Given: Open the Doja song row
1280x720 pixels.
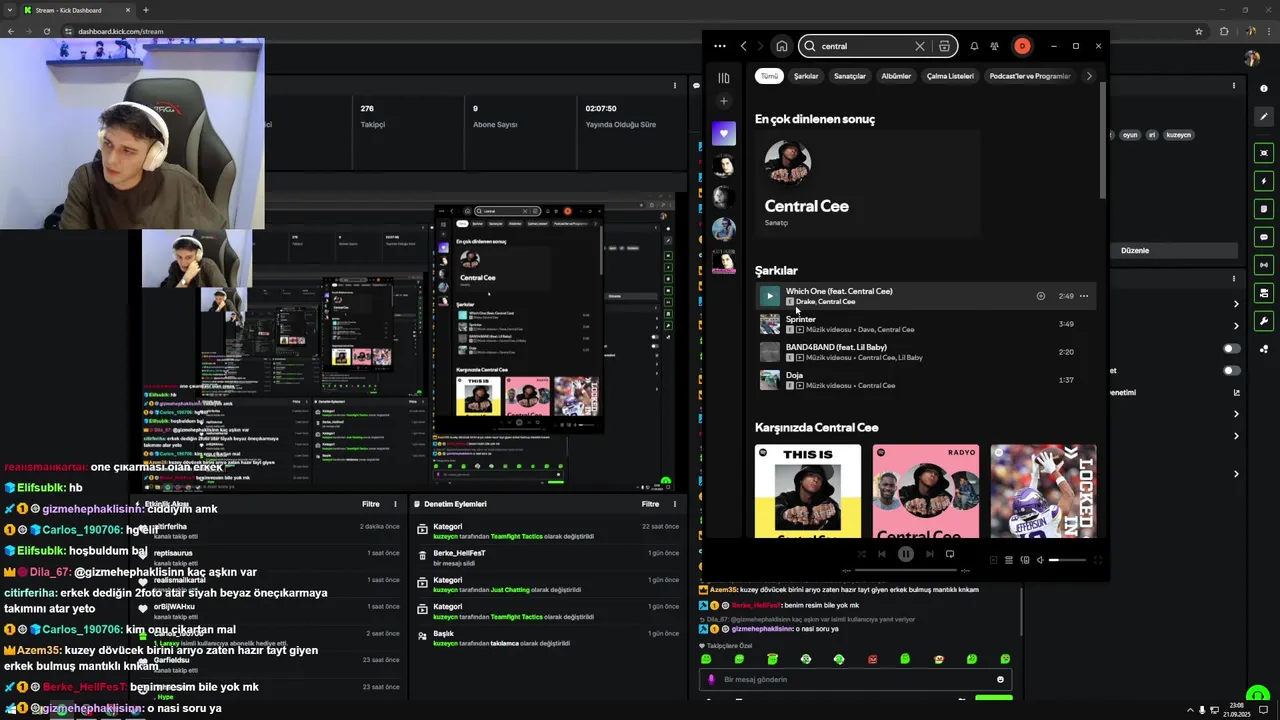Looking at the screenshot, I should tap(926, 380).
